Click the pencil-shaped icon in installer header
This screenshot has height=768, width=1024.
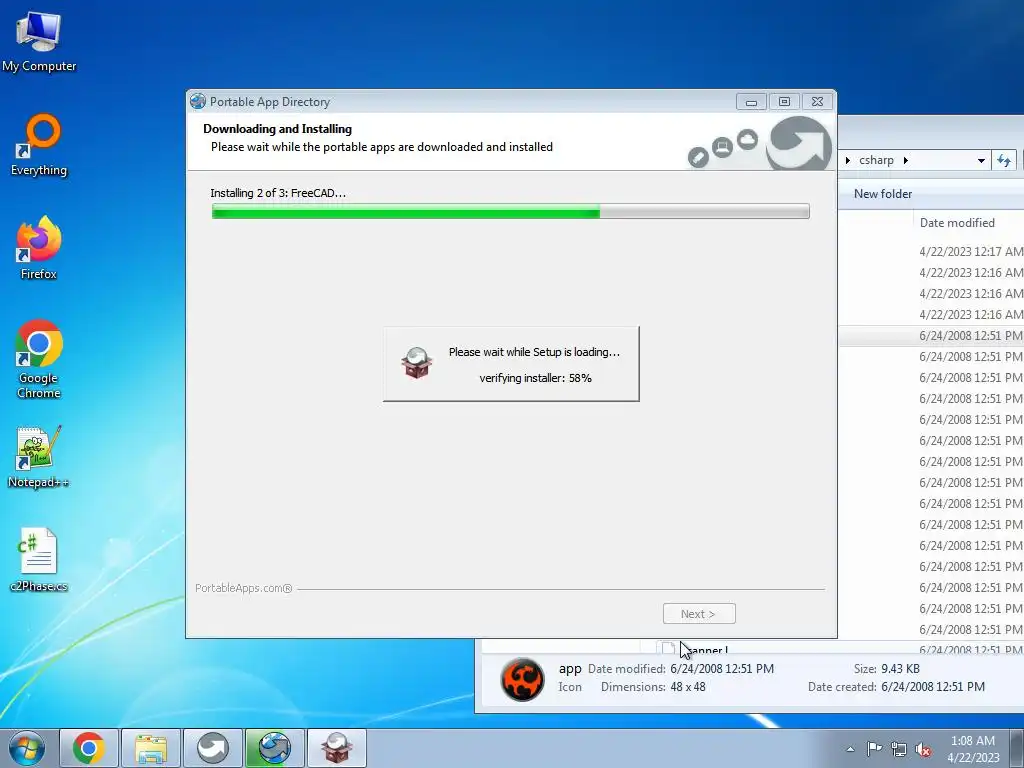pyautogui.click(x=698, y=157)
